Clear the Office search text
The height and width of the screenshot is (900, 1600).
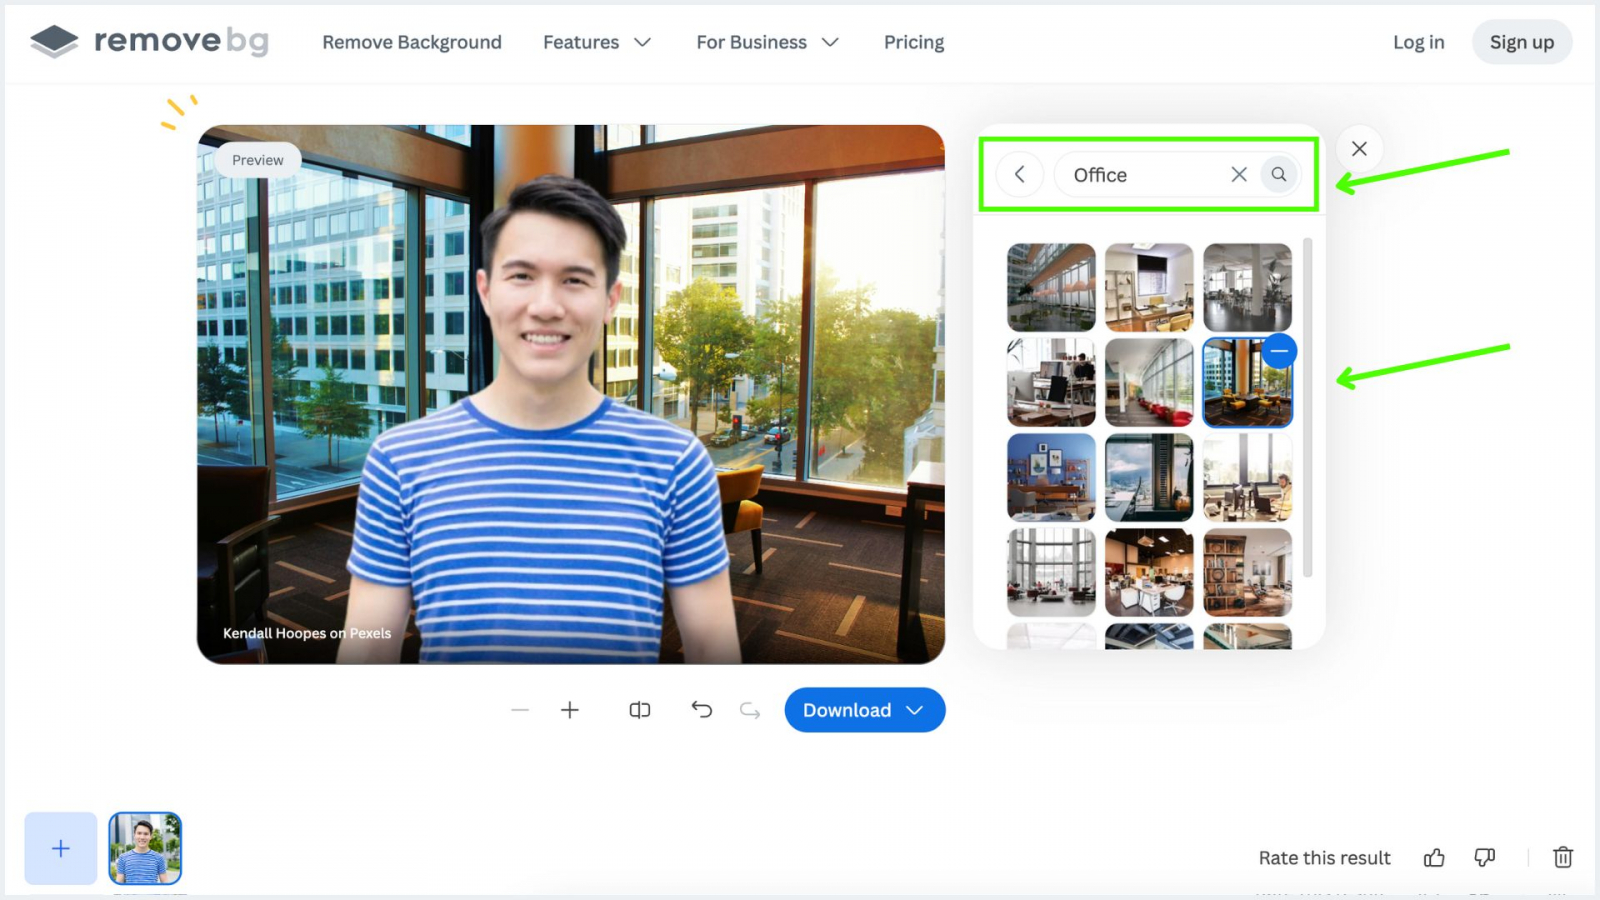click(x=1239, y=174)
